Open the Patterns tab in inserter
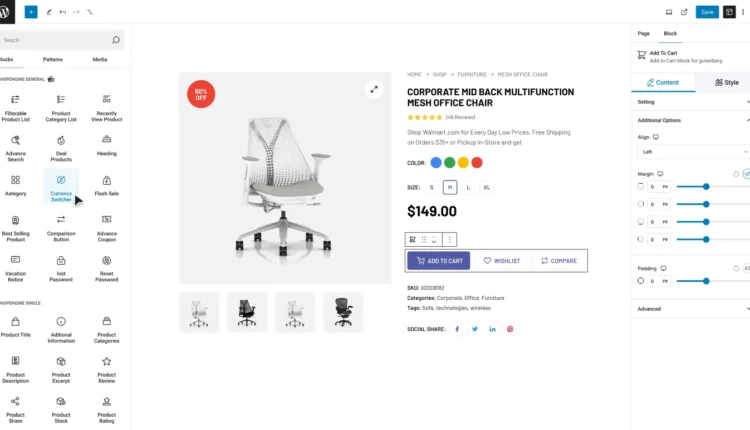 point(53,59)
